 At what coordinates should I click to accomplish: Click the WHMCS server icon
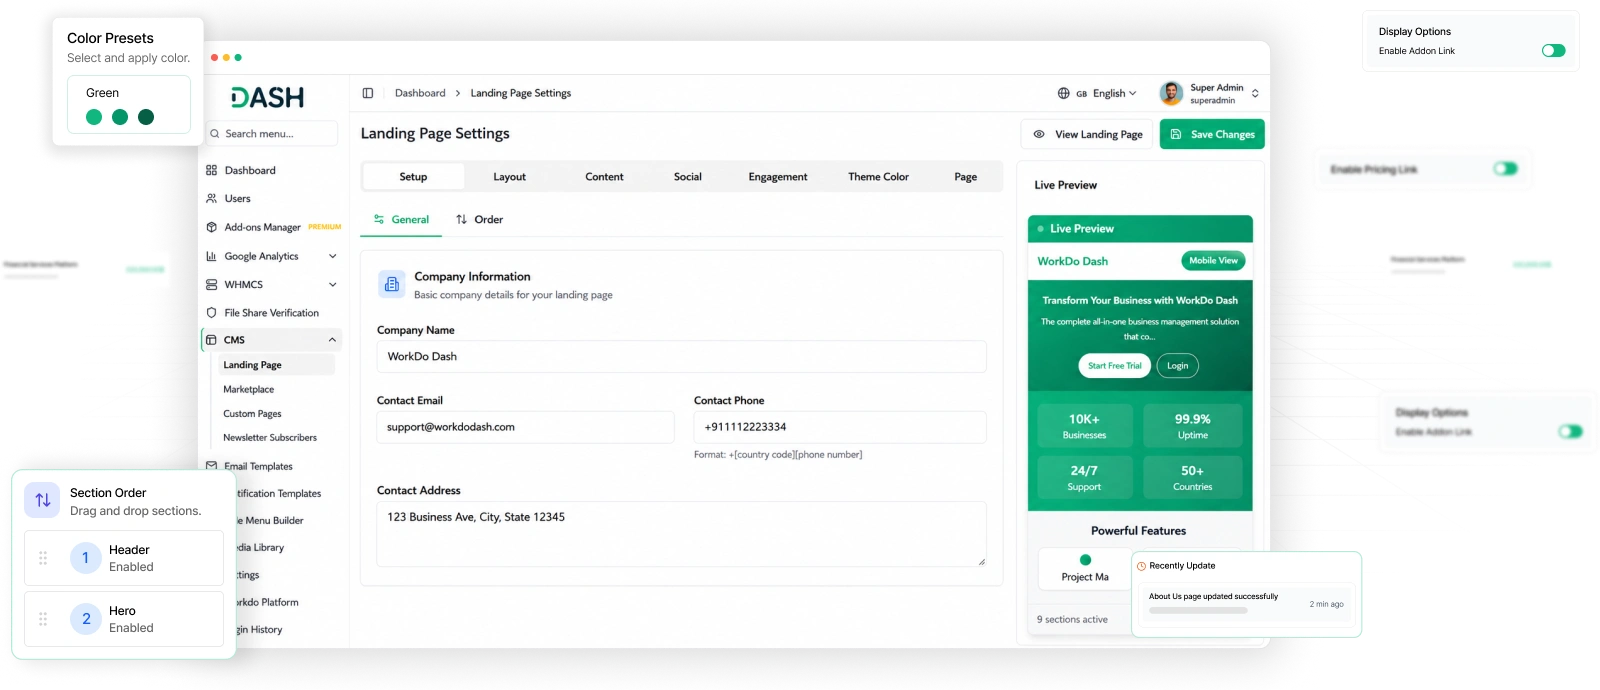[x=211, y=284]
